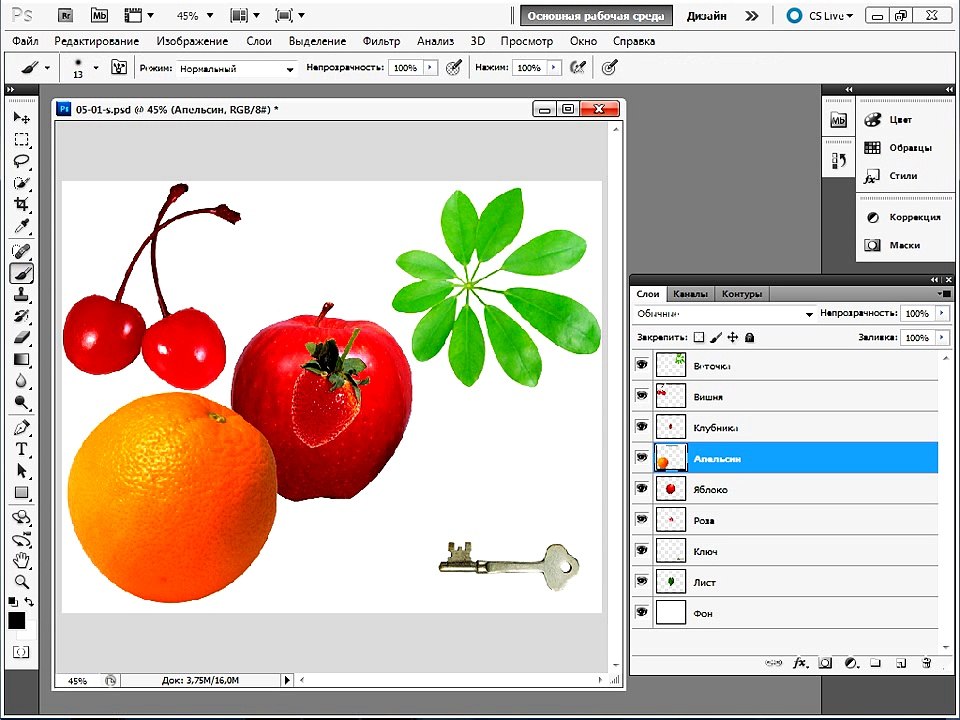The image size is (960, 720).
Task: Open the Непрозрачность slider arrow in options bar
Action: [431, 67]
